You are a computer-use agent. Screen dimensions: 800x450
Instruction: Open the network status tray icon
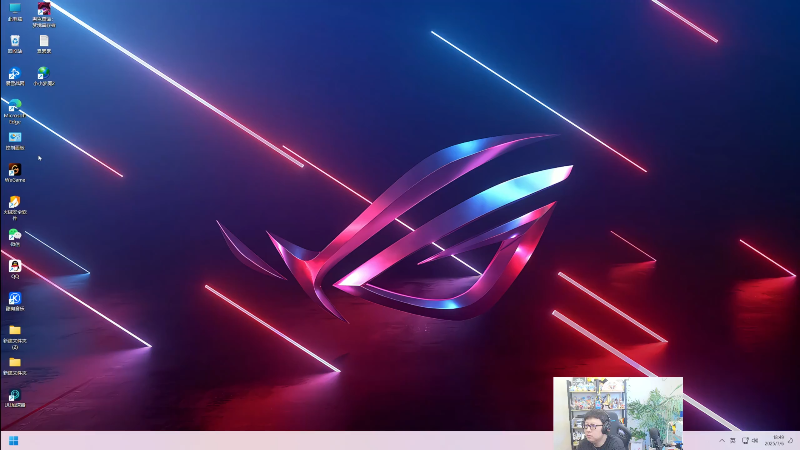click(745, 441)
